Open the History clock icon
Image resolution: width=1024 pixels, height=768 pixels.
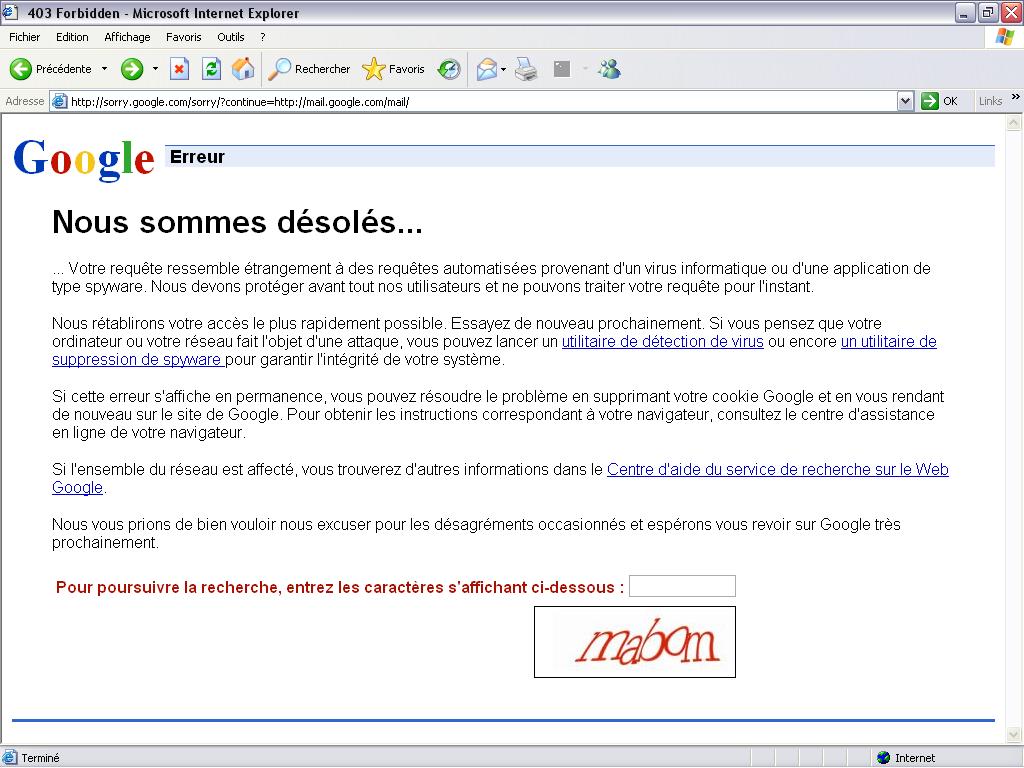coord(449,69)
